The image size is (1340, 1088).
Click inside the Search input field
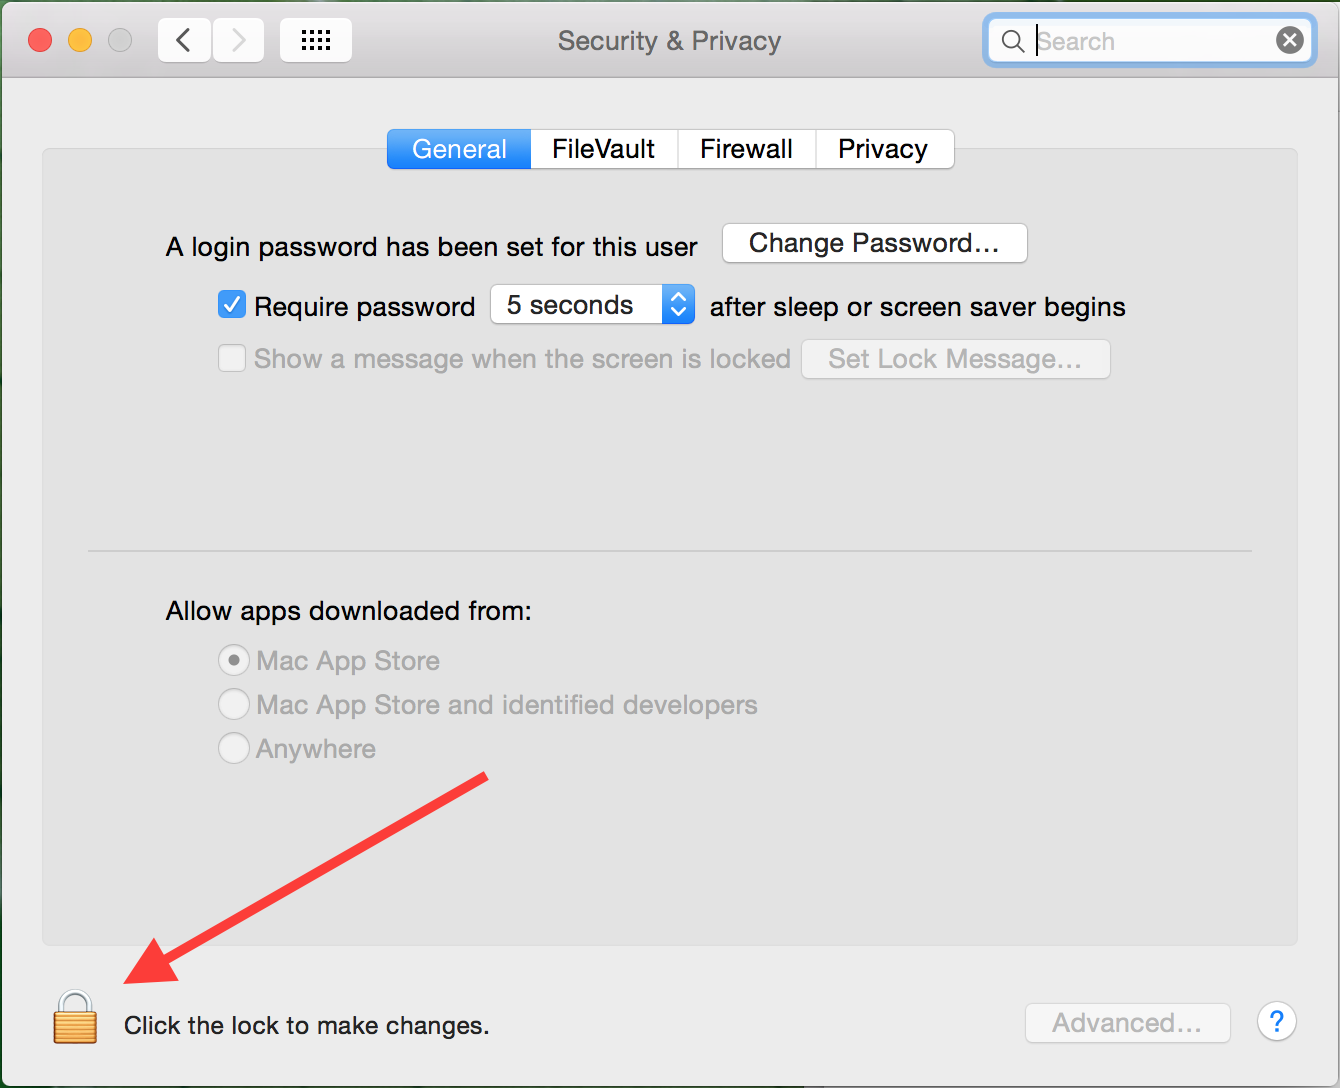click(x=1150, y=41)
